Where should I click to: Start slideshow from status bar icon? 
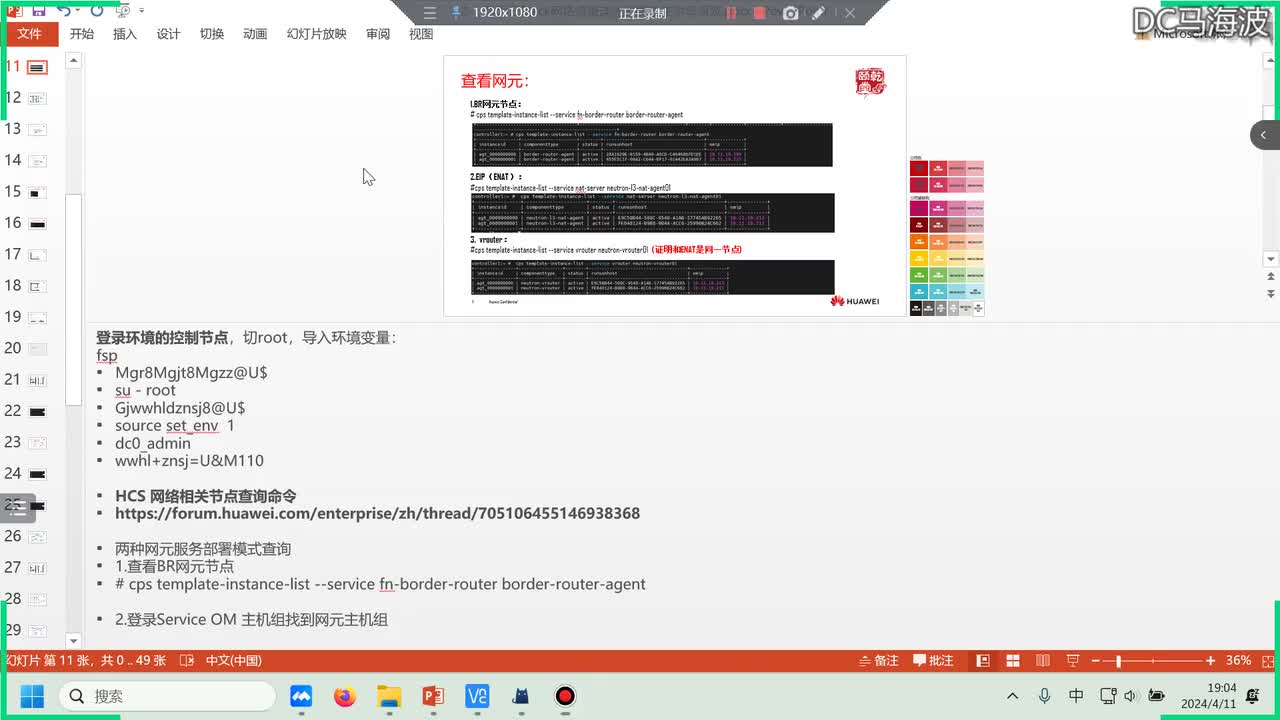click(x=1073, y=661)
